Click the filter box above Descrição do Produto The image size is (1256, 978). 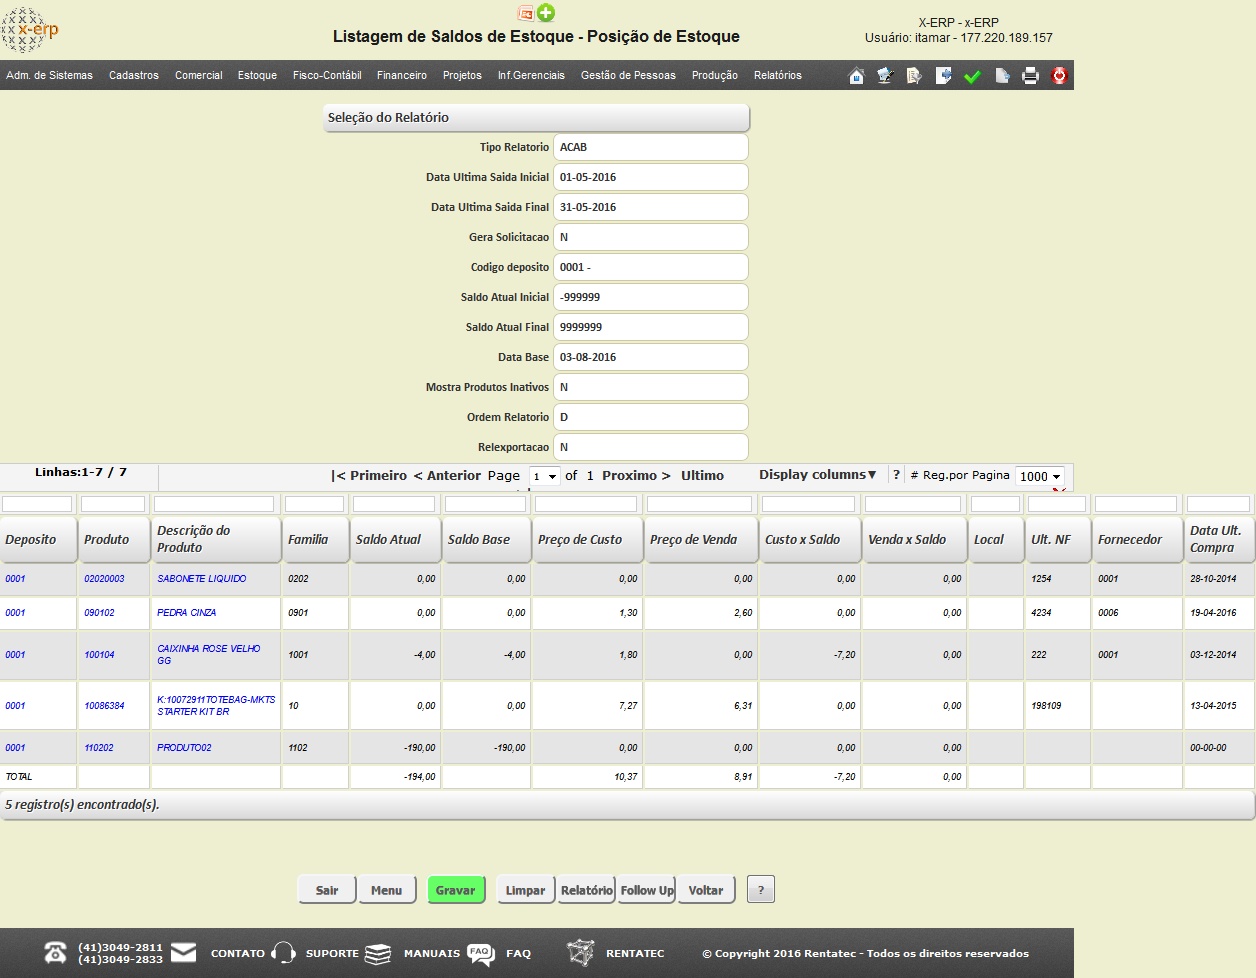point(214,504)
